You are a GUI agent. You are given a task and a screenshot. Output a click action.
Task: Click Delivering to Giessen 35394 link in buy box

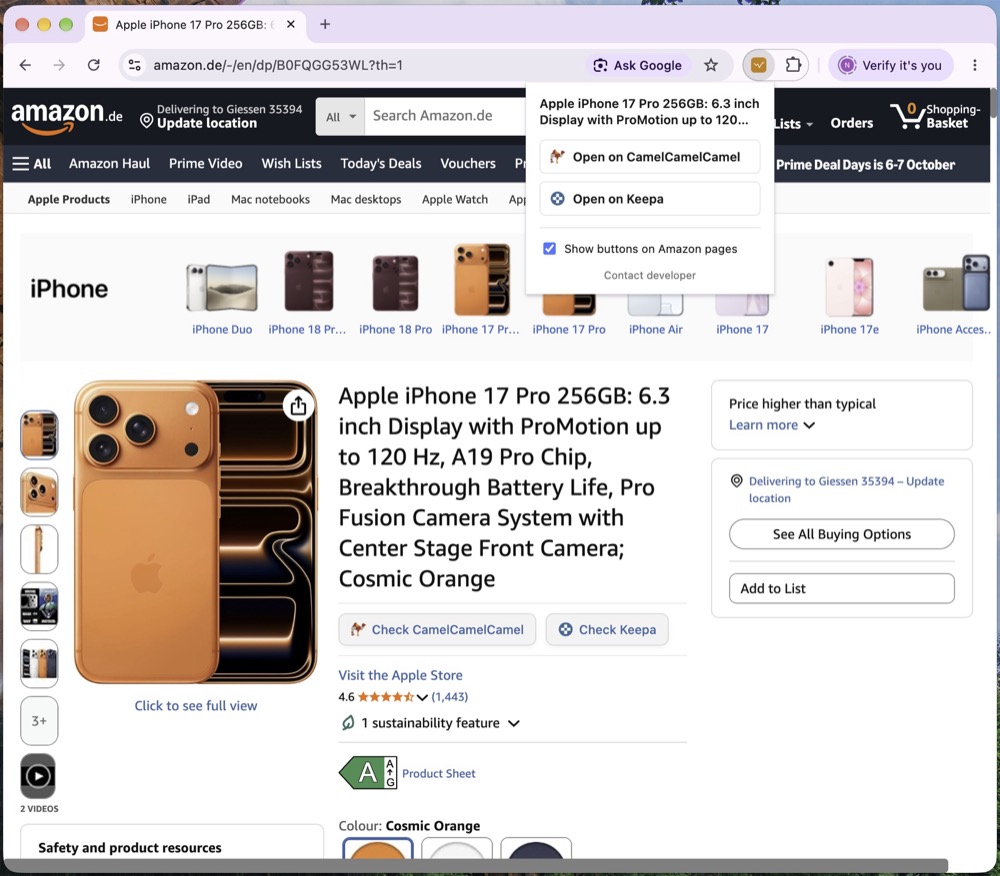tap(846, 490)
